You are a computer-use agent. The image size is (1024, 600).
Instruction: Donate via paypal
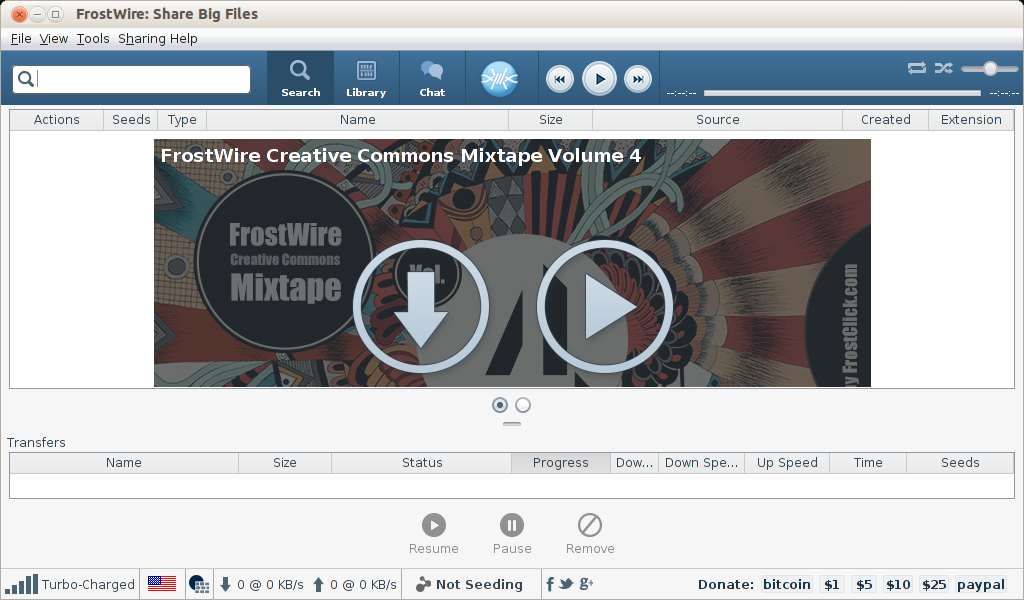pos(980,584)
